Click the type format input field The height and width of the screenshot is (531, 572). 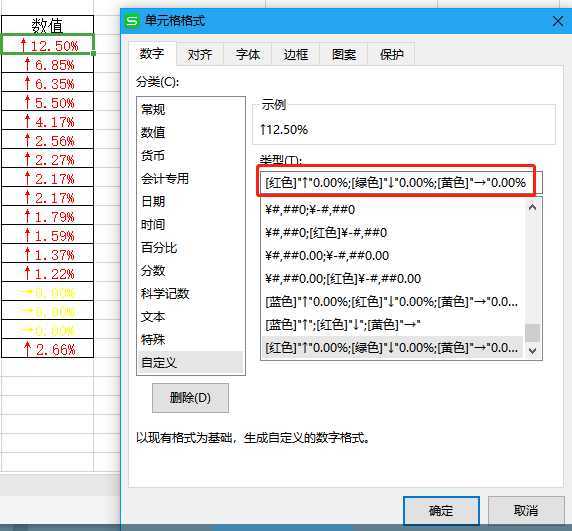coord(401,182)
